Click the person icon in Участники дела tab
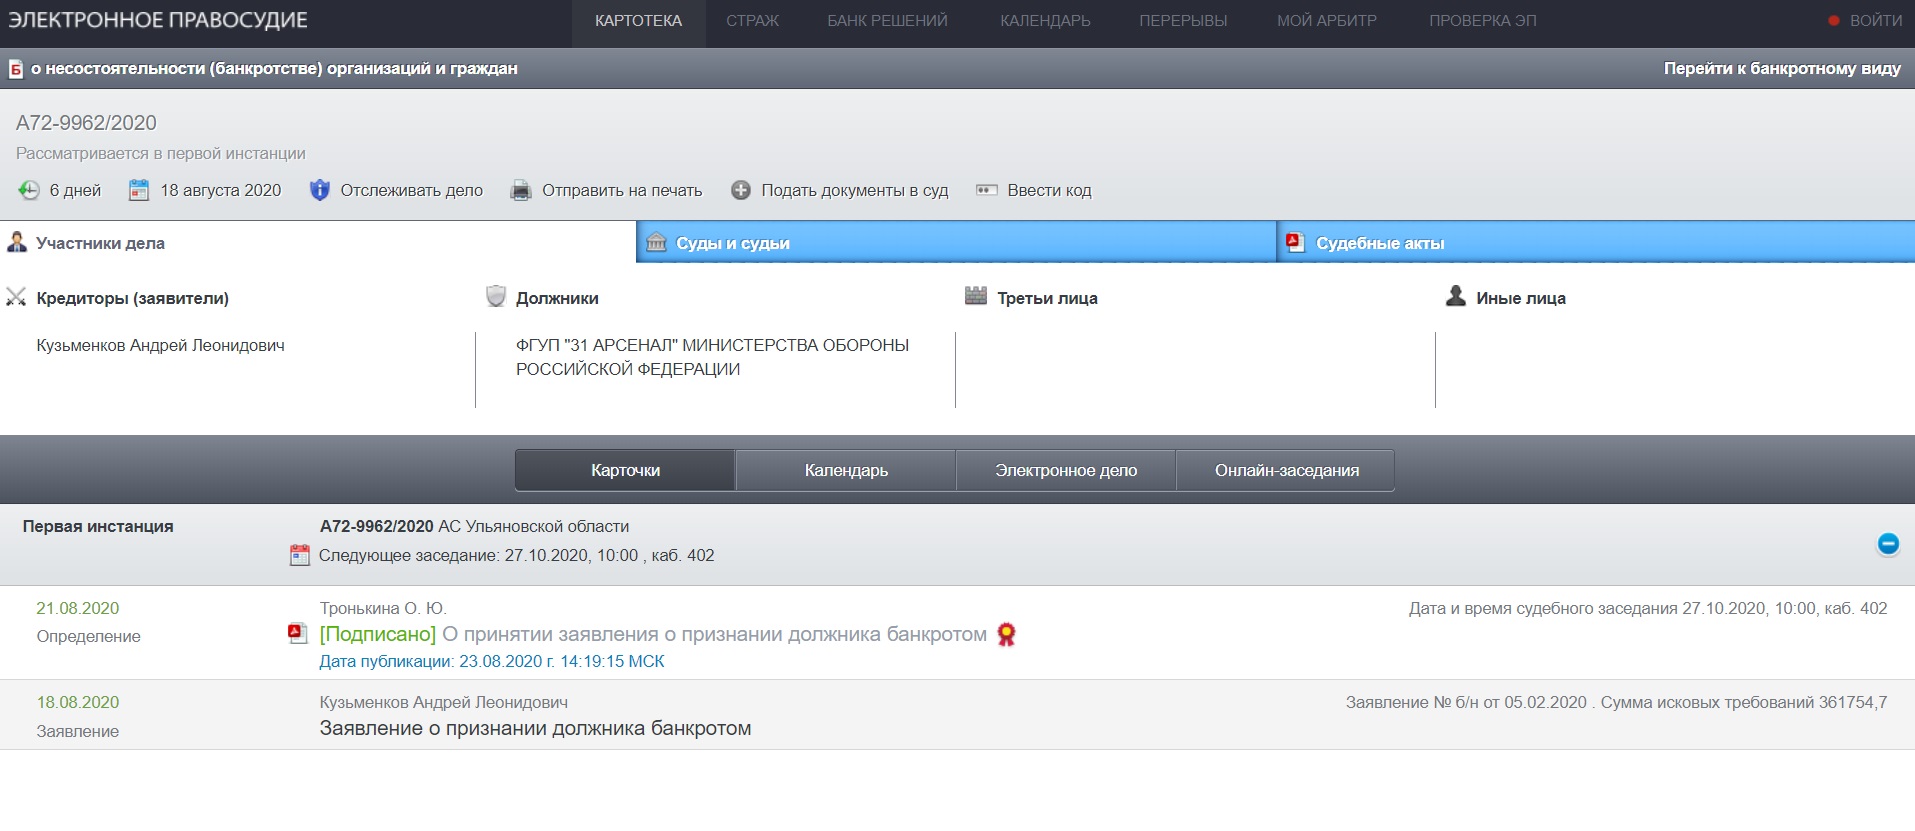Viewport: 1915px width, 831px height. click(16, 242)
